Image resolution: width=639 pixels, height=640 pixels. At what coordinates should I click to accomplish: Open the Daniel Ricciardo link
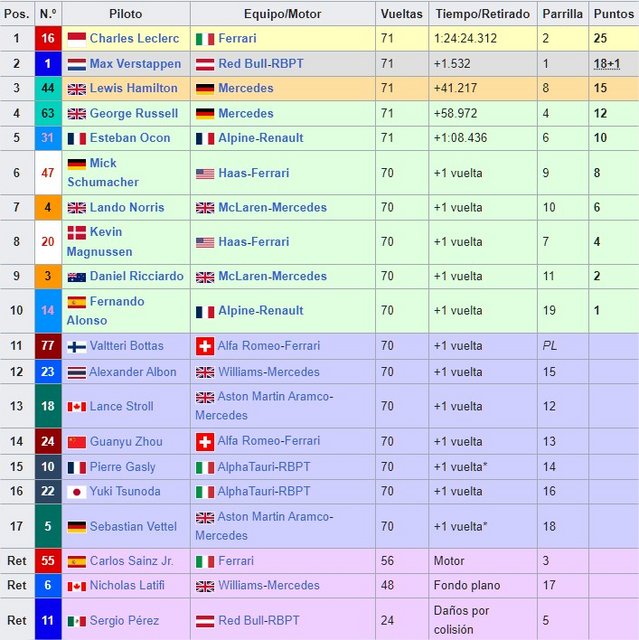137,276
